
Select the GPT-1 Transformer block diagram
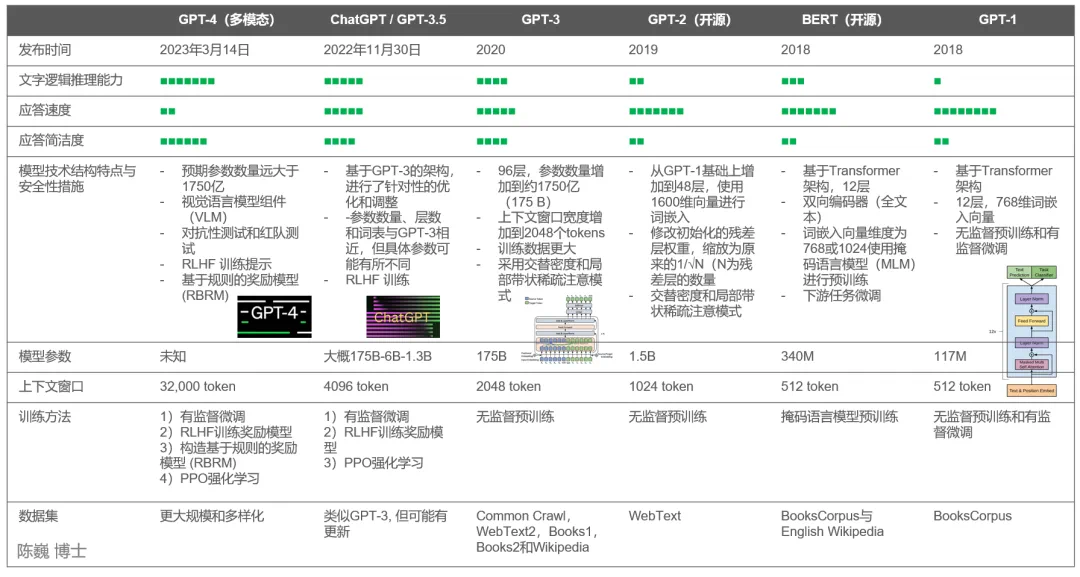(1030, 331)
